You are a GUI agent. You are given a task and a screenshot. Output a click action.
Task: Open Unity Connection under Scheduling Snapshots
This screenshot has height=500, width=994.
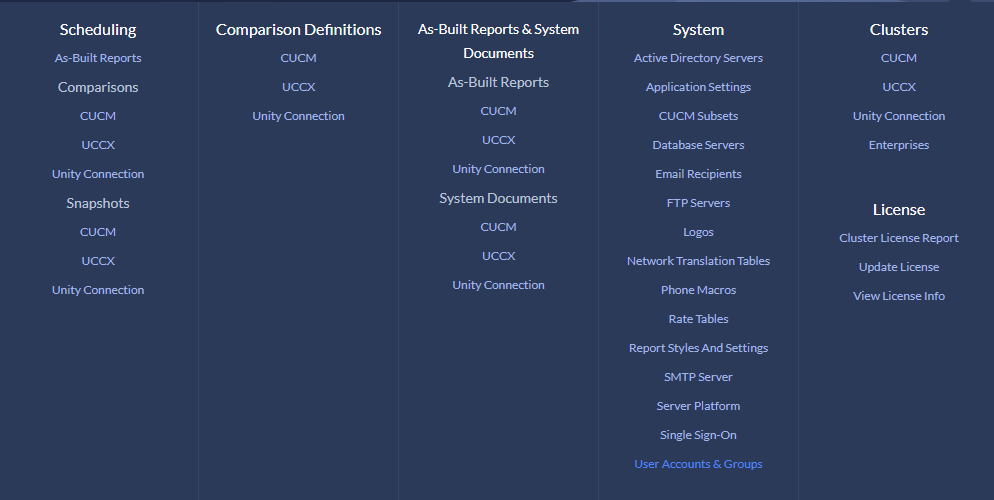click(98, 290)
